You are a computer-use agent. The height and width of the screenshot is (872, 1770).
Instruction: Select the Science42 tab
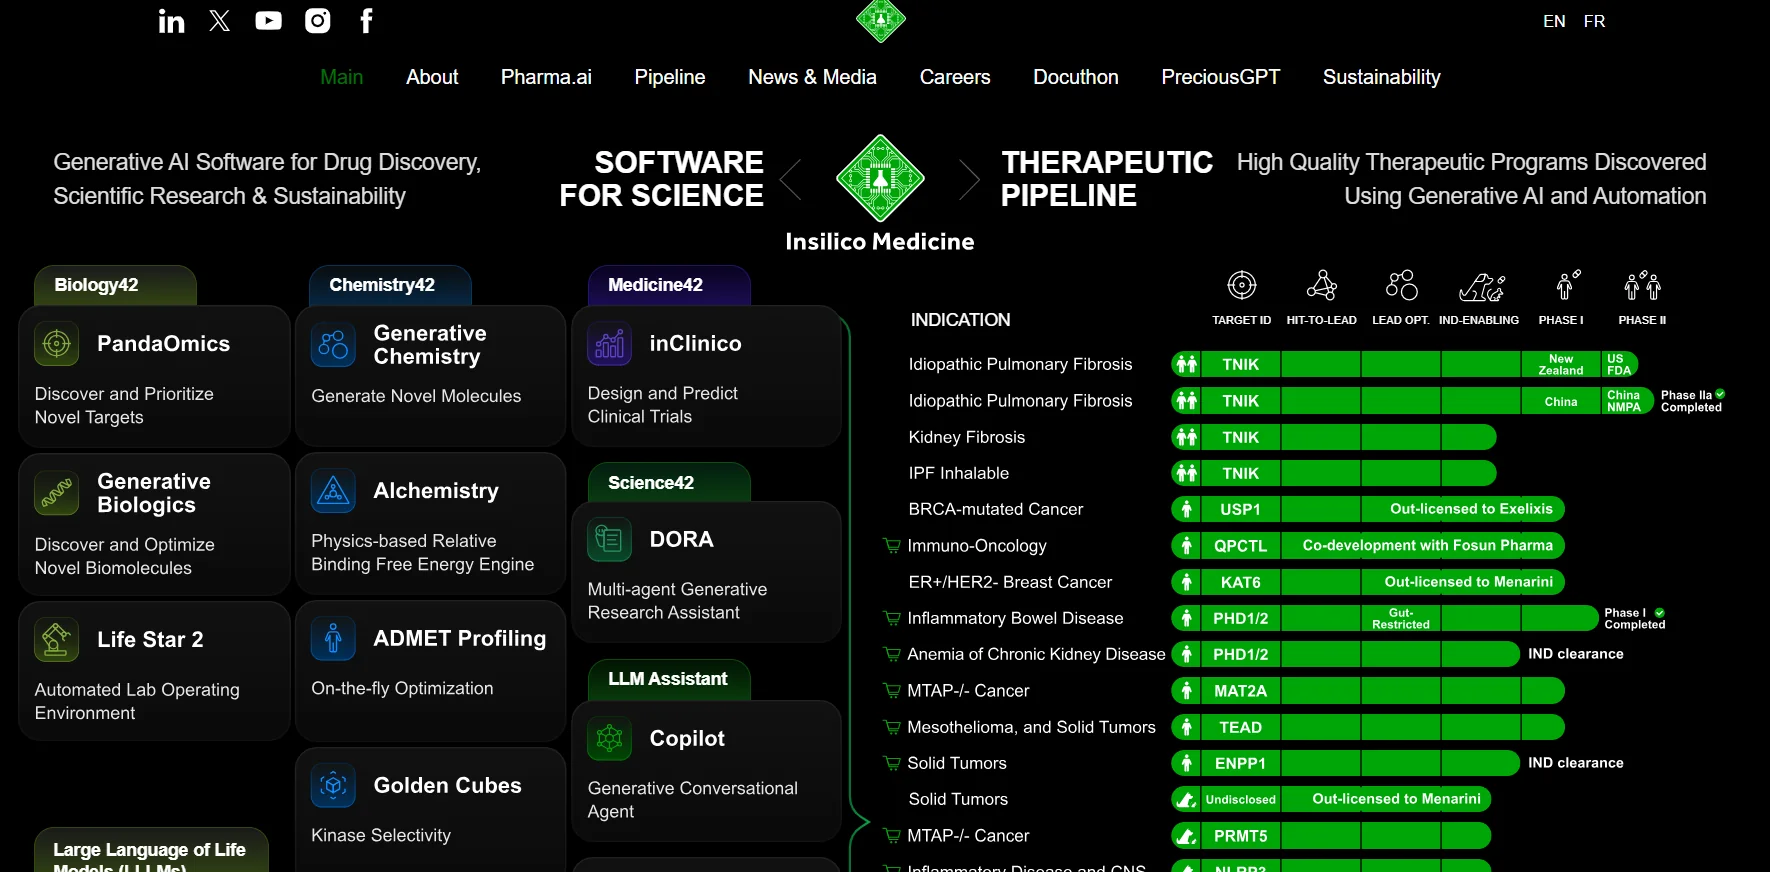pyautogui.click(x=669, y=482)
